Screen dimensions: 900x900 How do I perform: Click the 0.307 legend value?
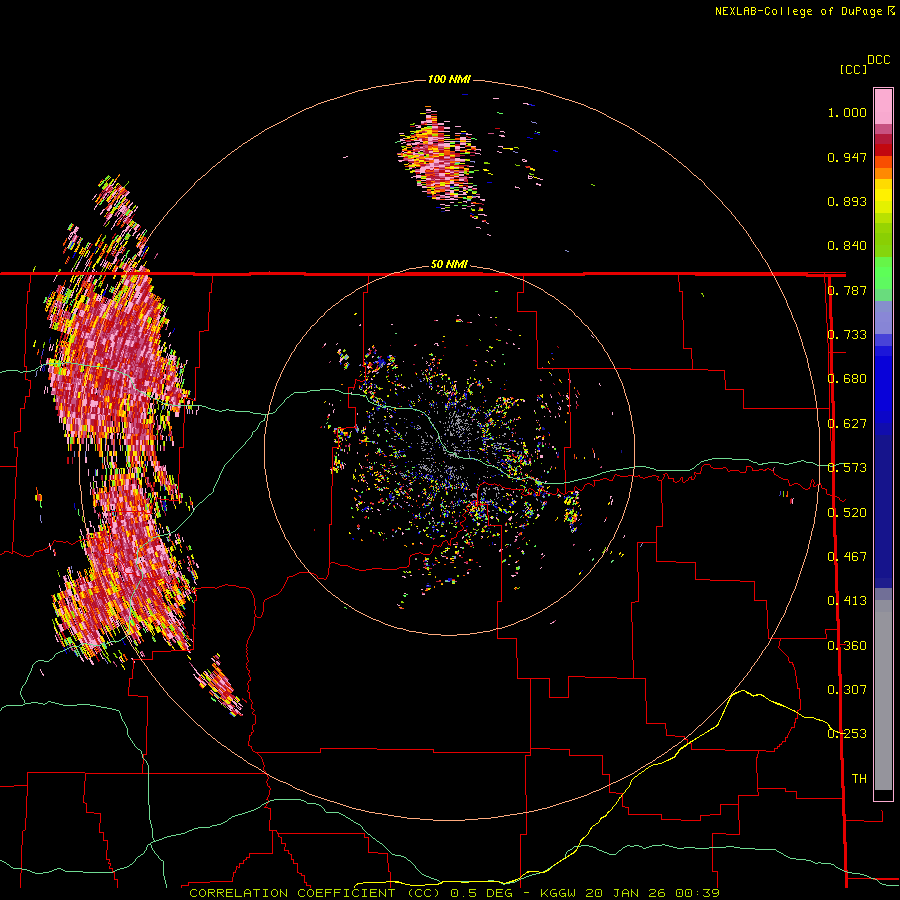click(847, 690)
